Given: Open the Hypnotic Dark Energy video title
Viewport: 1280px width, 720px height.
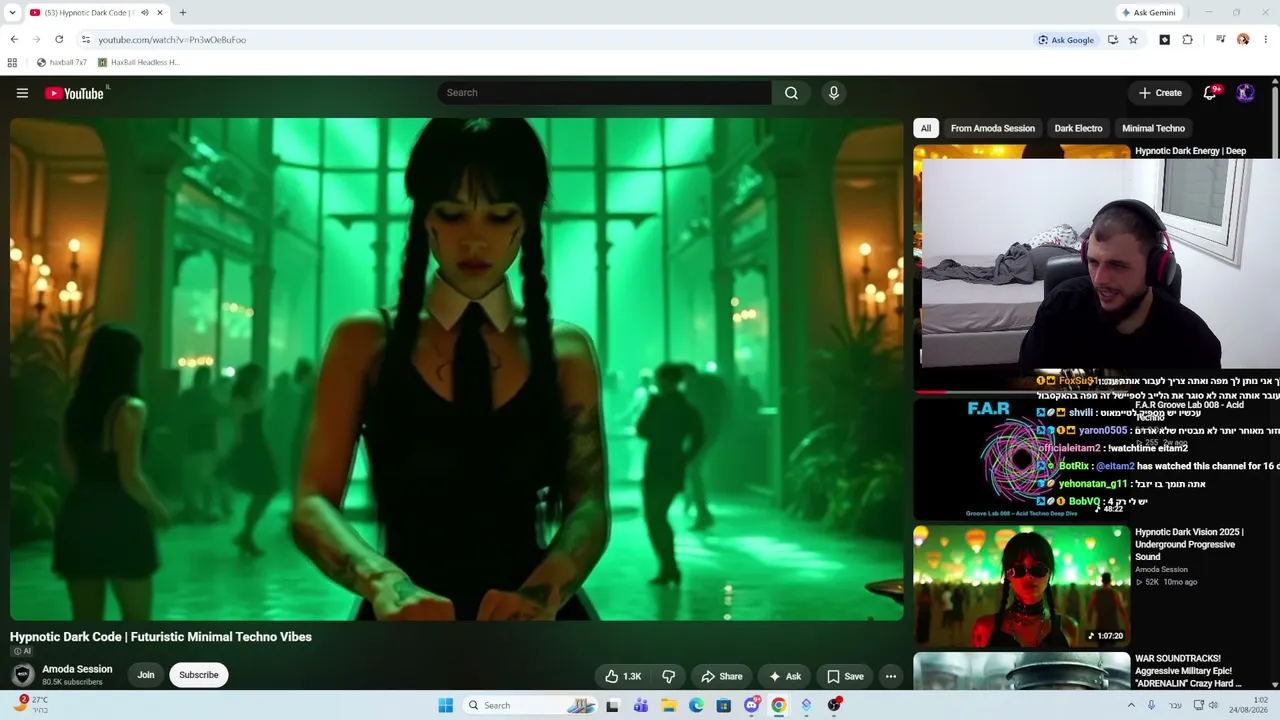Looking at the screenshot, I should pos(1190,151).
